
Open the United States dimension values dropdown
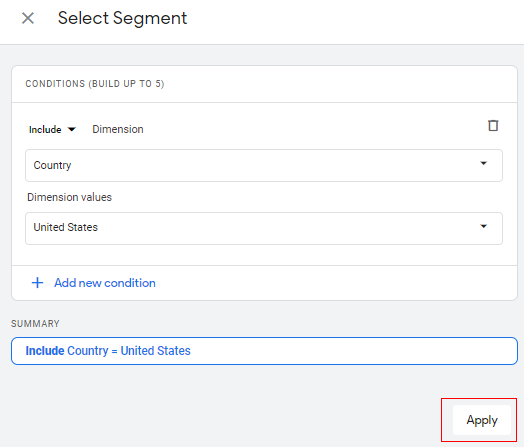point(264,228)
